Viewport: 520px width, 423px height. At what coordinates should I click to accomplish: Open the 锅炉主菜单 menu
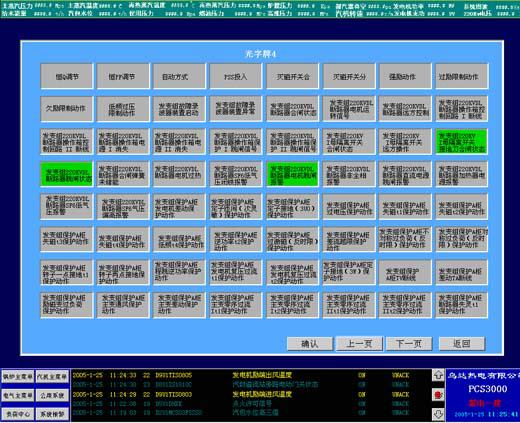(x=18, y=377)
